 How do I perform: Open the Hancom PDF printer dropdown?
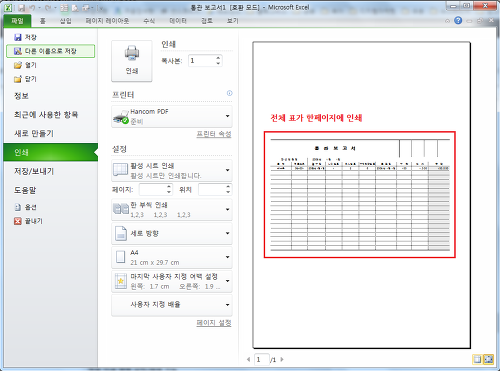pyautogui.click(x=172, y=116)
